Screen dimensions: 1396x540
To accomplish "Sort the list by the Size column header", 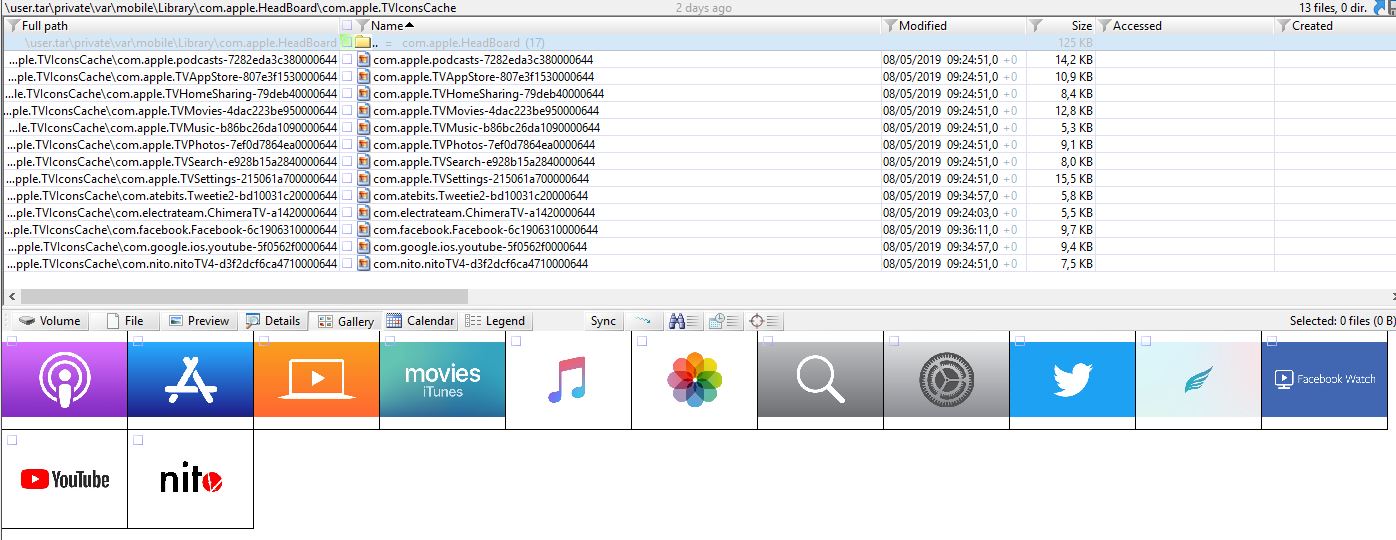I will pyautogui.click(x=1081, y=26).
